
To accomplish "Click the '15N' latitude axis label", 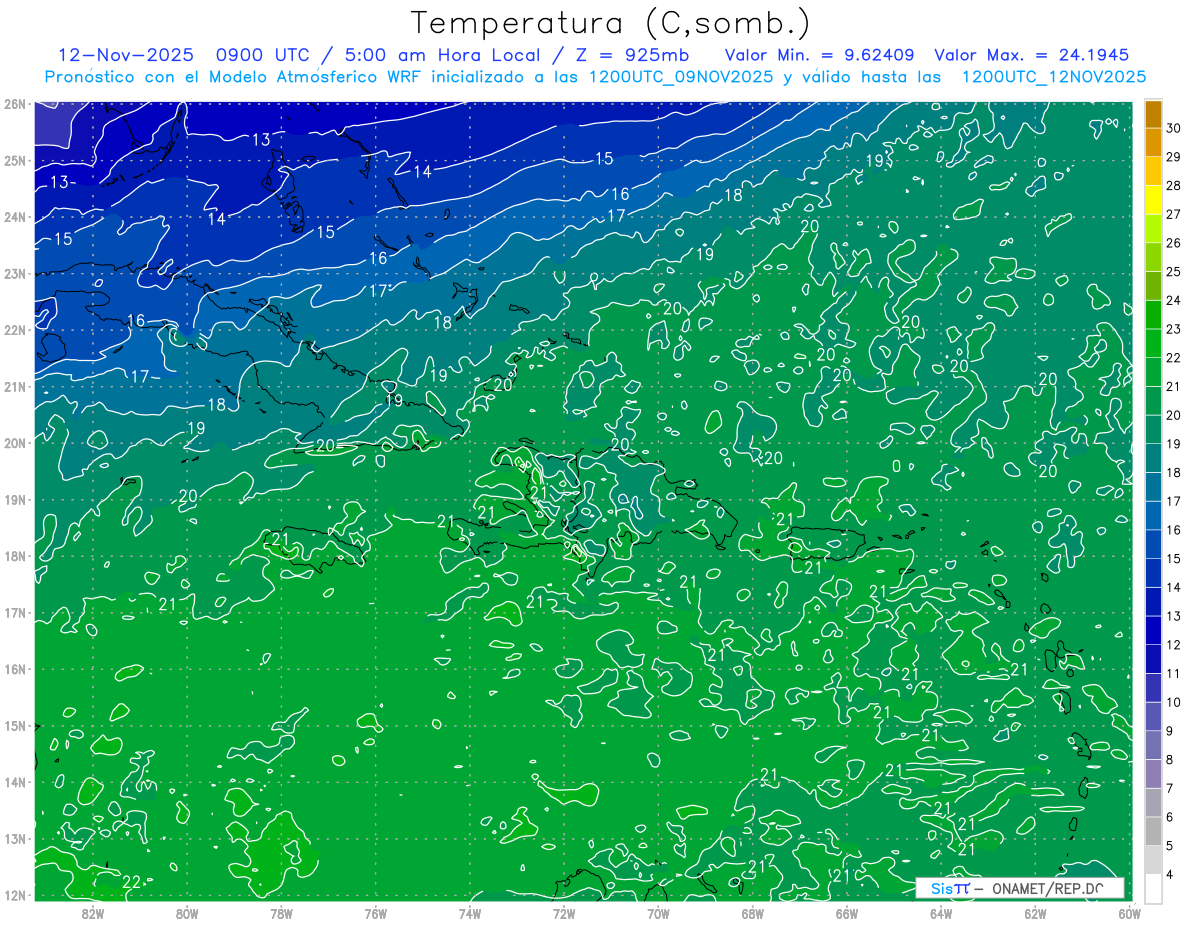I will [14, 725].
